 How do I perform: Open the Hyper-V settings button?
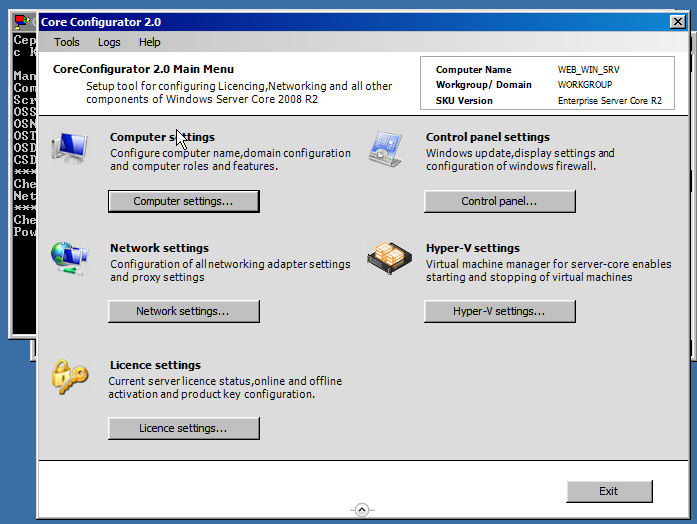500,311
